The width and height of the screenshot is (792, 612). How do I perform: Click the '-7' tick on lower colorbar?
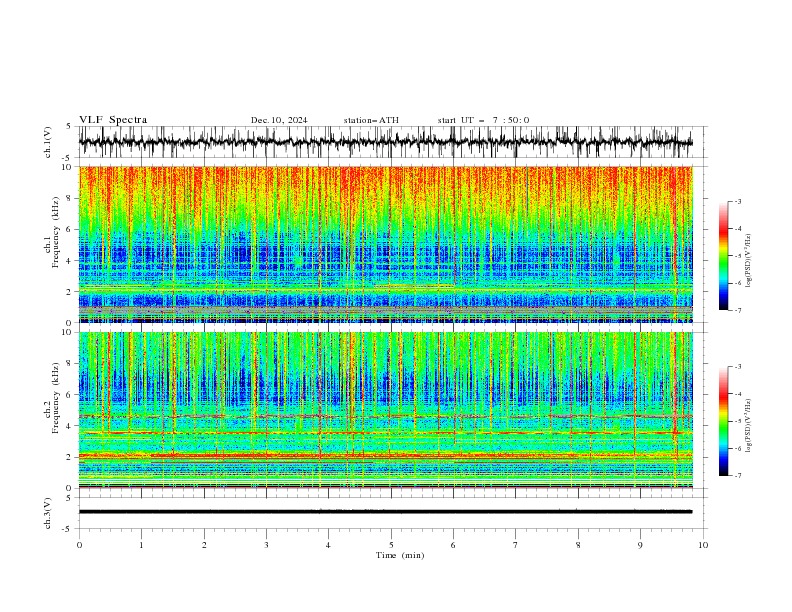point(737,475)
